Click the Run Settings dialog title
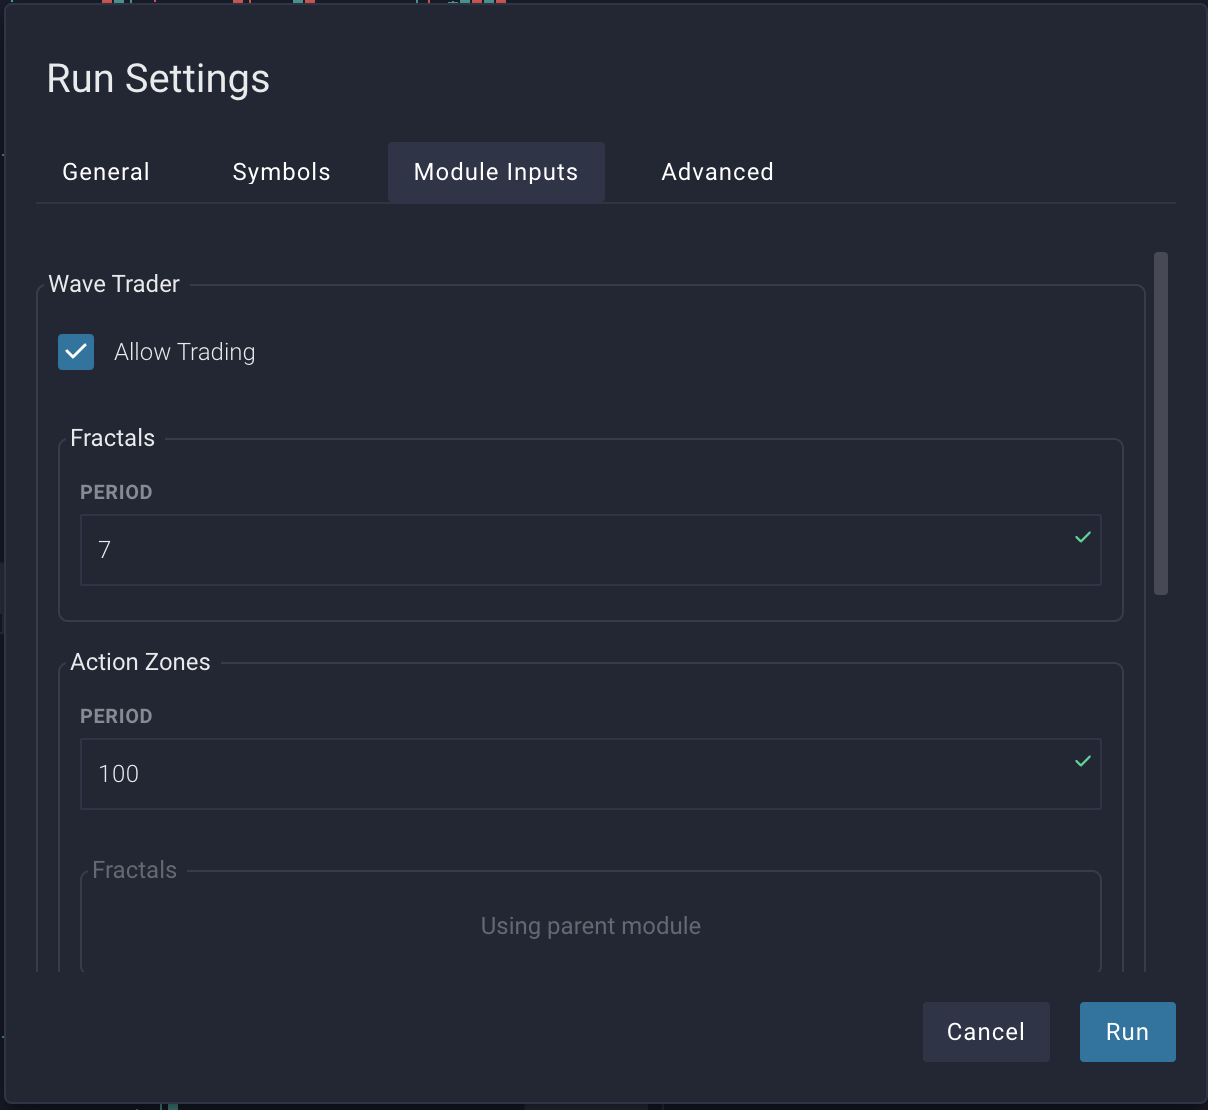 pos(158,79)
